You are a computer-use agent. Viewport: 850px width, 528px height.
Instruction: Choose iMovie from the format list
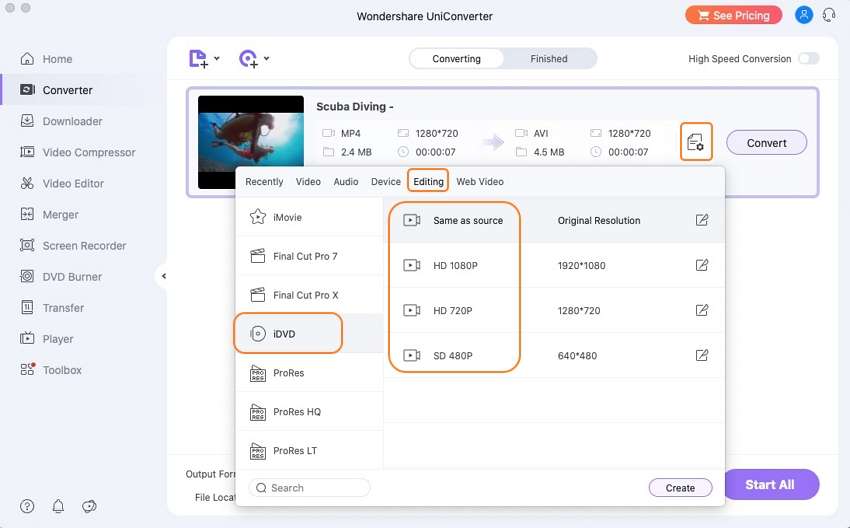310,217
